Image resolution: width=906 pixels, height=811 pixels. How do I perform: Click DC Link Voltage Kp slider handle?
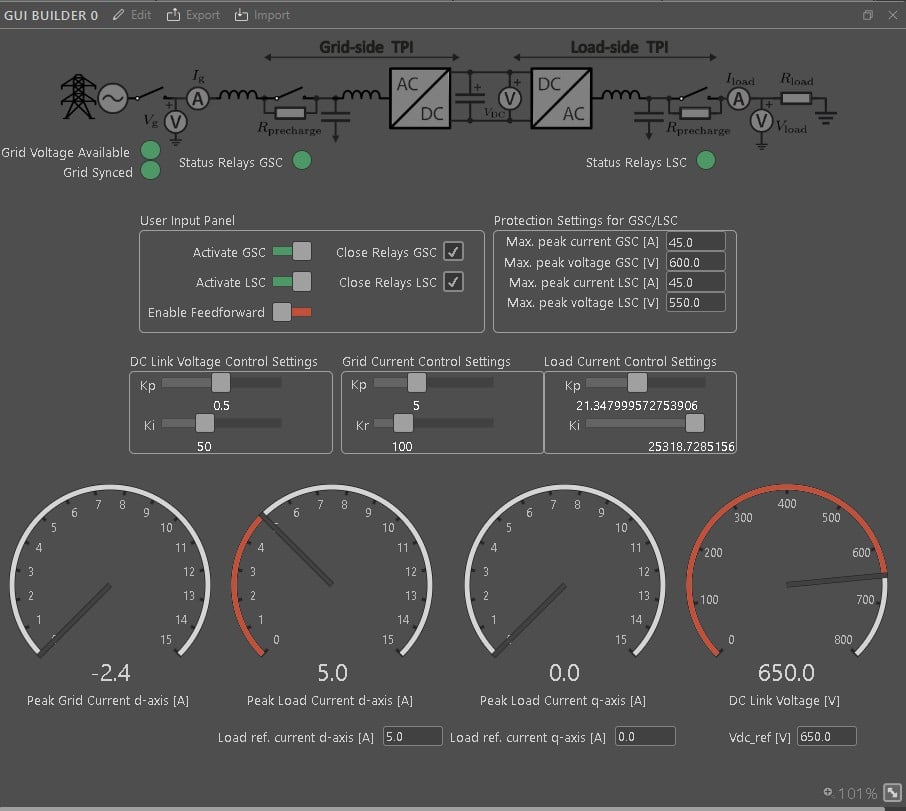point(221,382)
